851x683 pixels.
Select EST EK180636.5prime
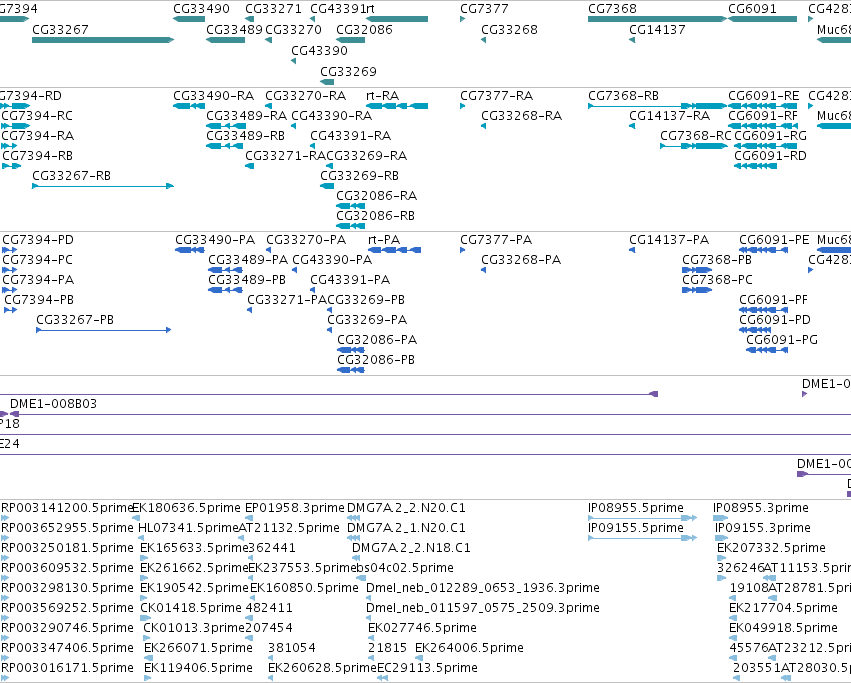[186, 508]
